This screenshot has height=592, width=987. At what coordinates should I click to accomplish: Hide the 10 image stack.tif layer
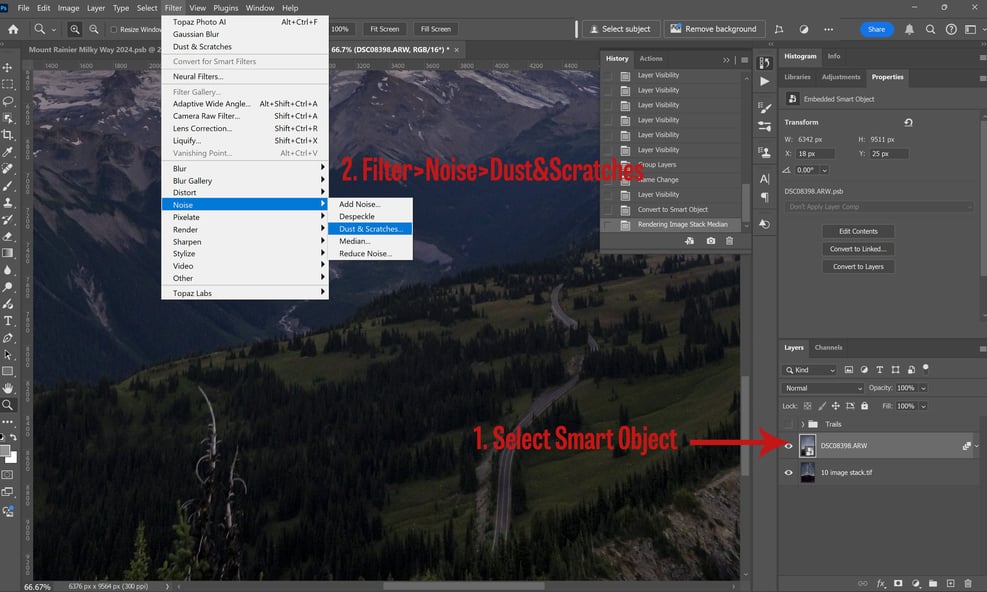[x=788, y=472]
